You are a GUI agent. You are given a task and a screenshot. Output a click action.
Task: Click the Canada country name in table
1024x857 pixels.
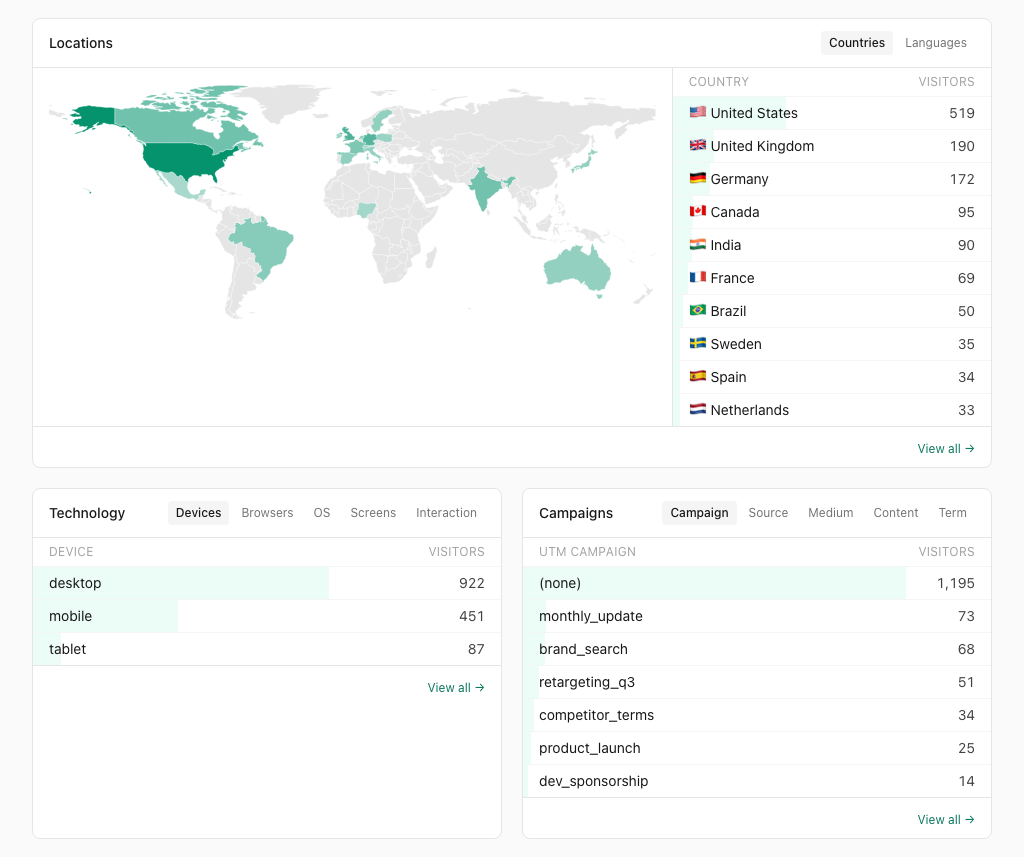coord(735,212)
